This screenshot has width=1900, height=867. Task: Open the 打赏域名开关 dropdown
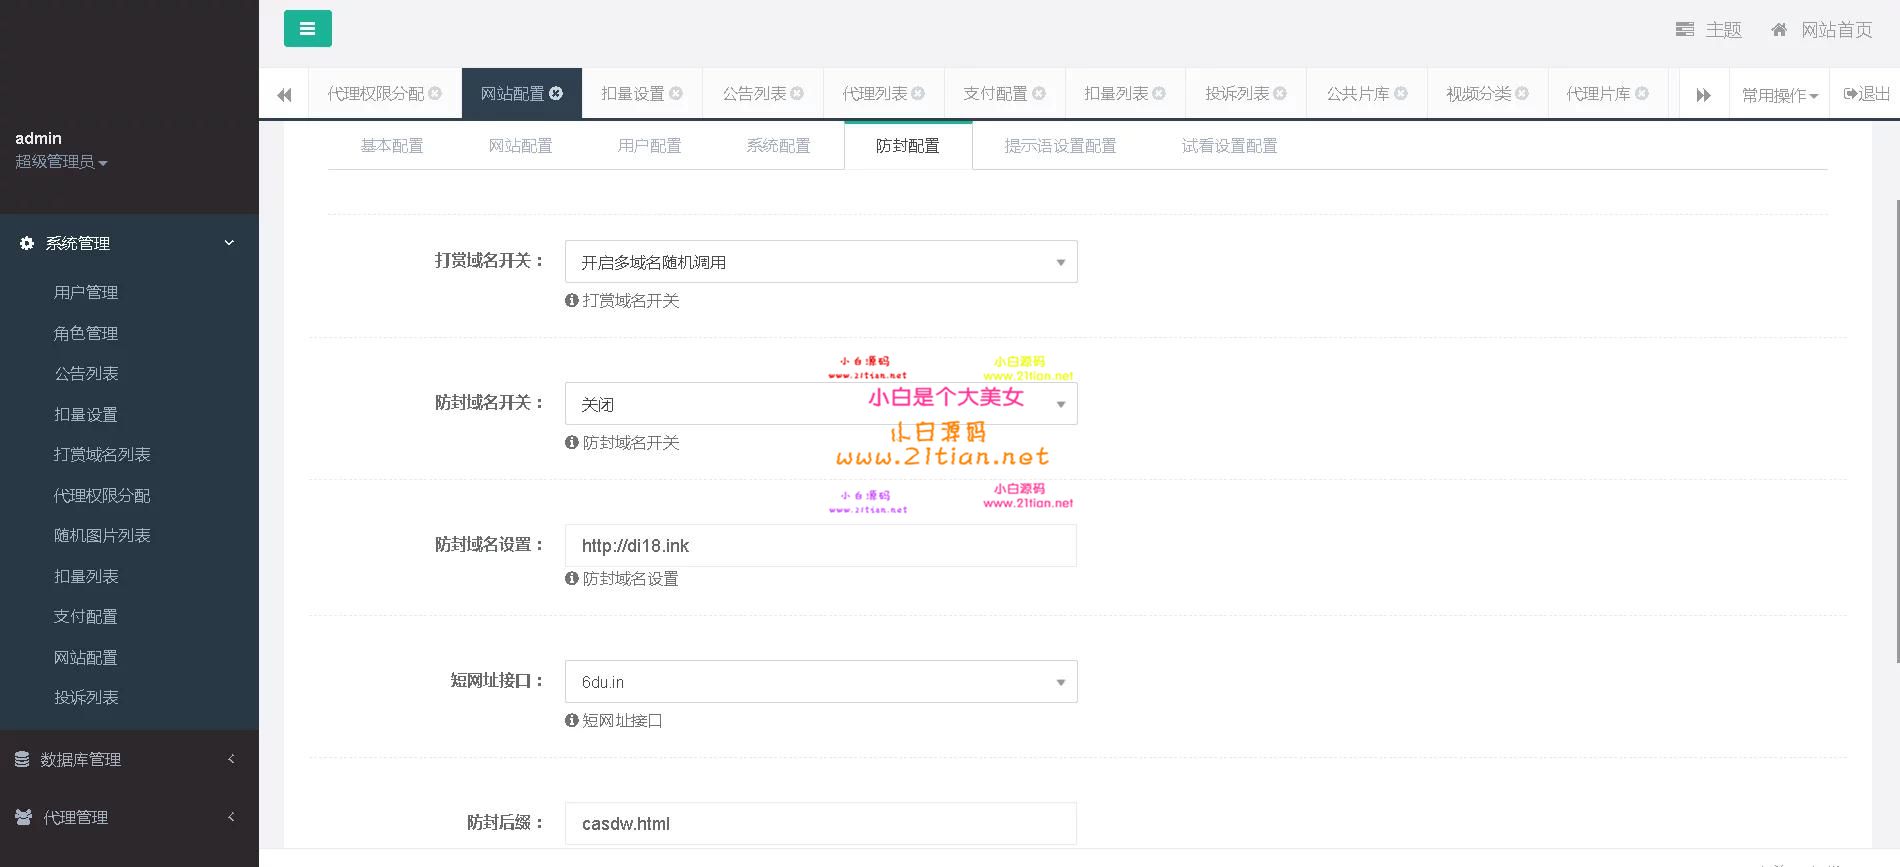(x=821, y=262)
